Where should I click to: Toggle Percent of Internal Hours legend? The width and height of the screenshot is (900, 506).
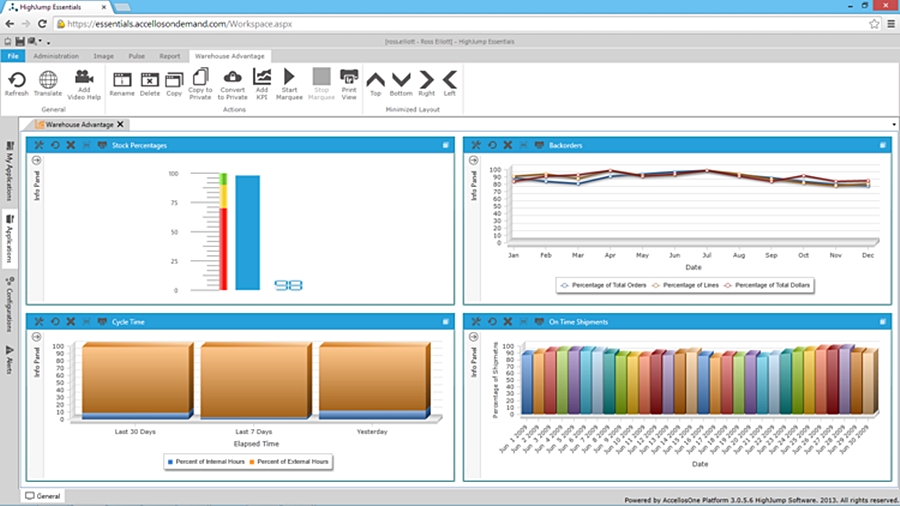click(205, 461)
